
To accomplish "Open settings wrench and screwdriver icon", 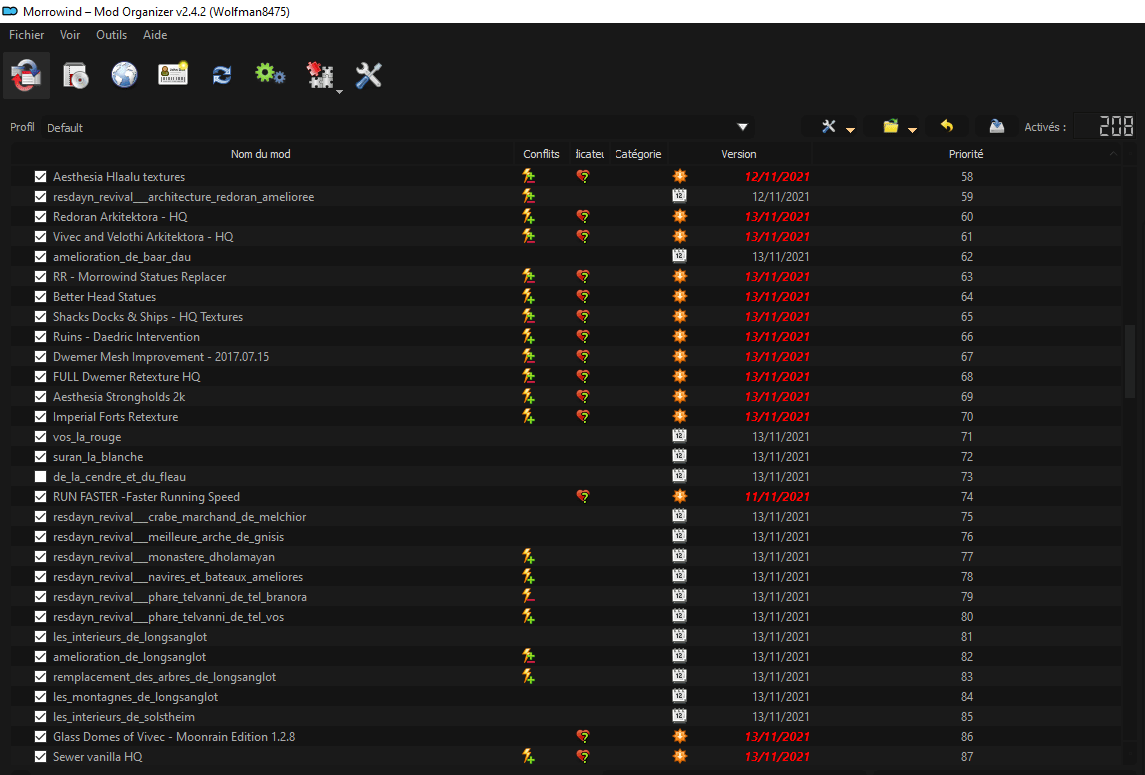I will 369,75.
